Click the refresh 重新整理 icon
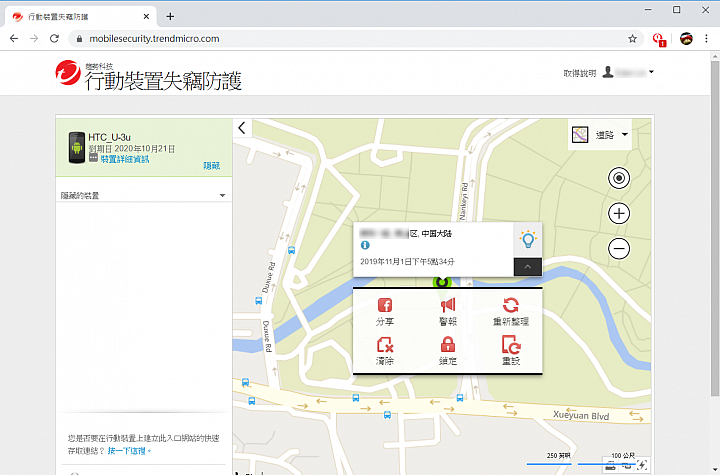The image size is (720, 475). [511, 305]
